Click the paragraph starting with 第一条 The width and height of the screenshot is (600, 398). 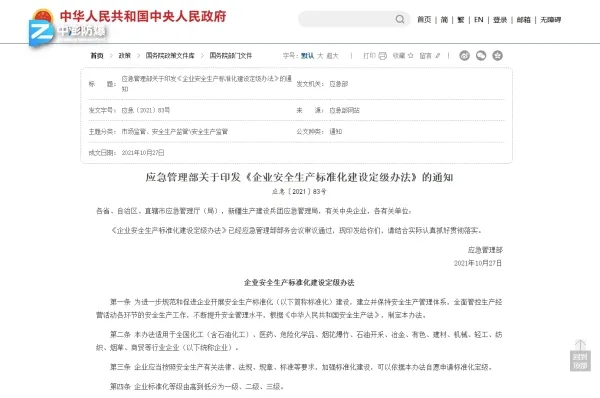pos(299,308)
